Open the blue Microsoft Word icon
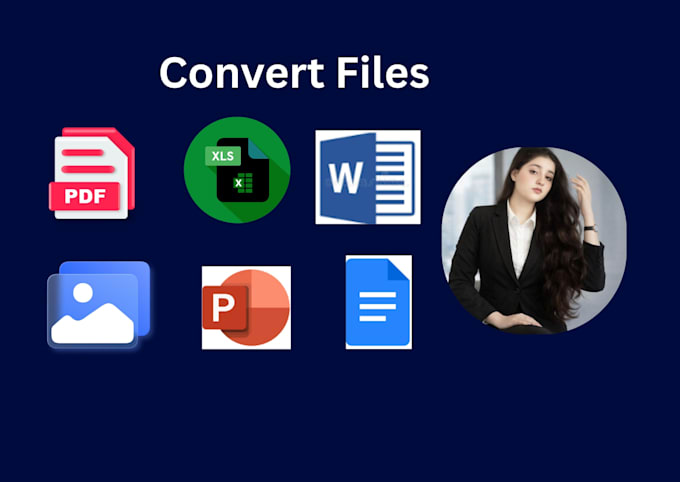 [368, 177]
